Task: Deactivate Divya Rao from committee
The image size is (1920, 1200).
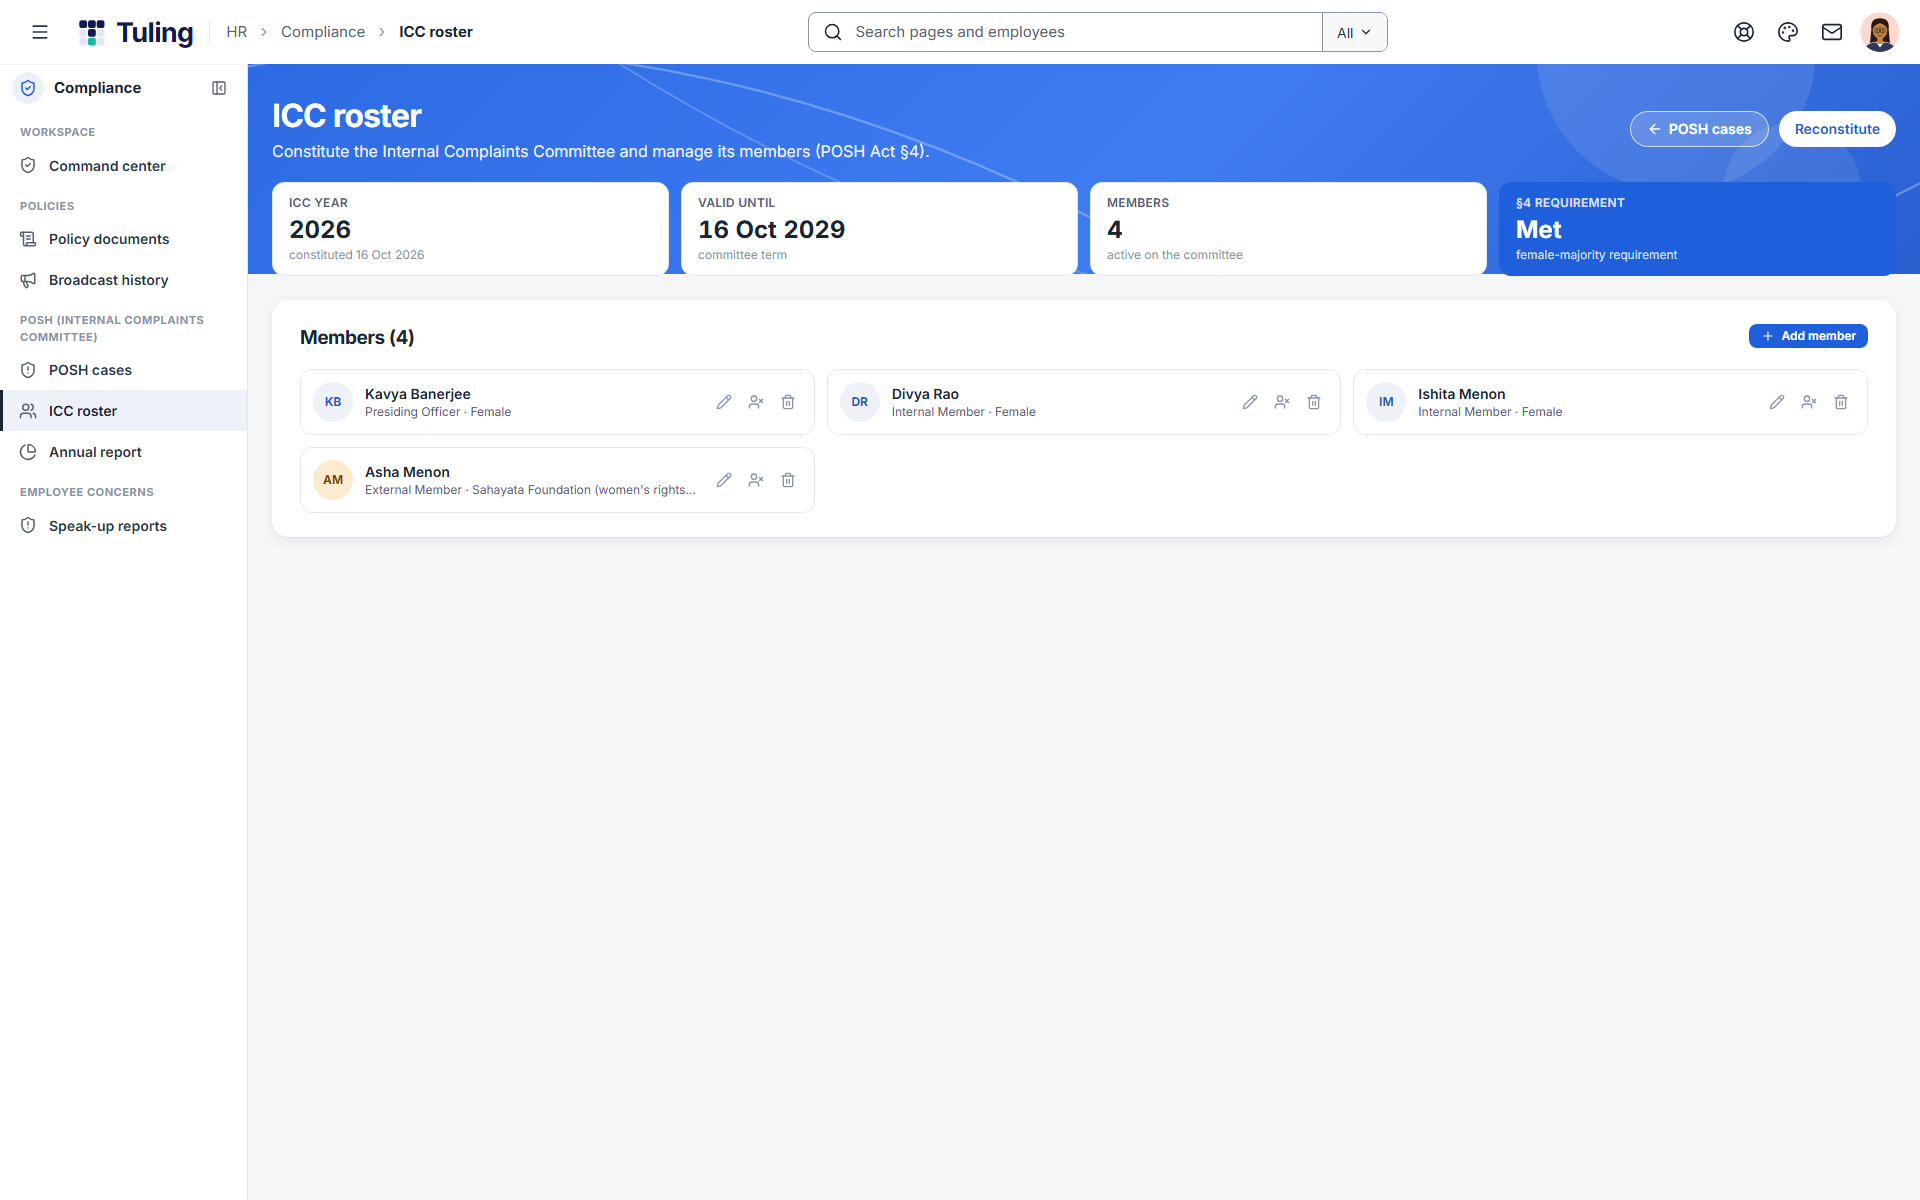Action: [1282, 402]
